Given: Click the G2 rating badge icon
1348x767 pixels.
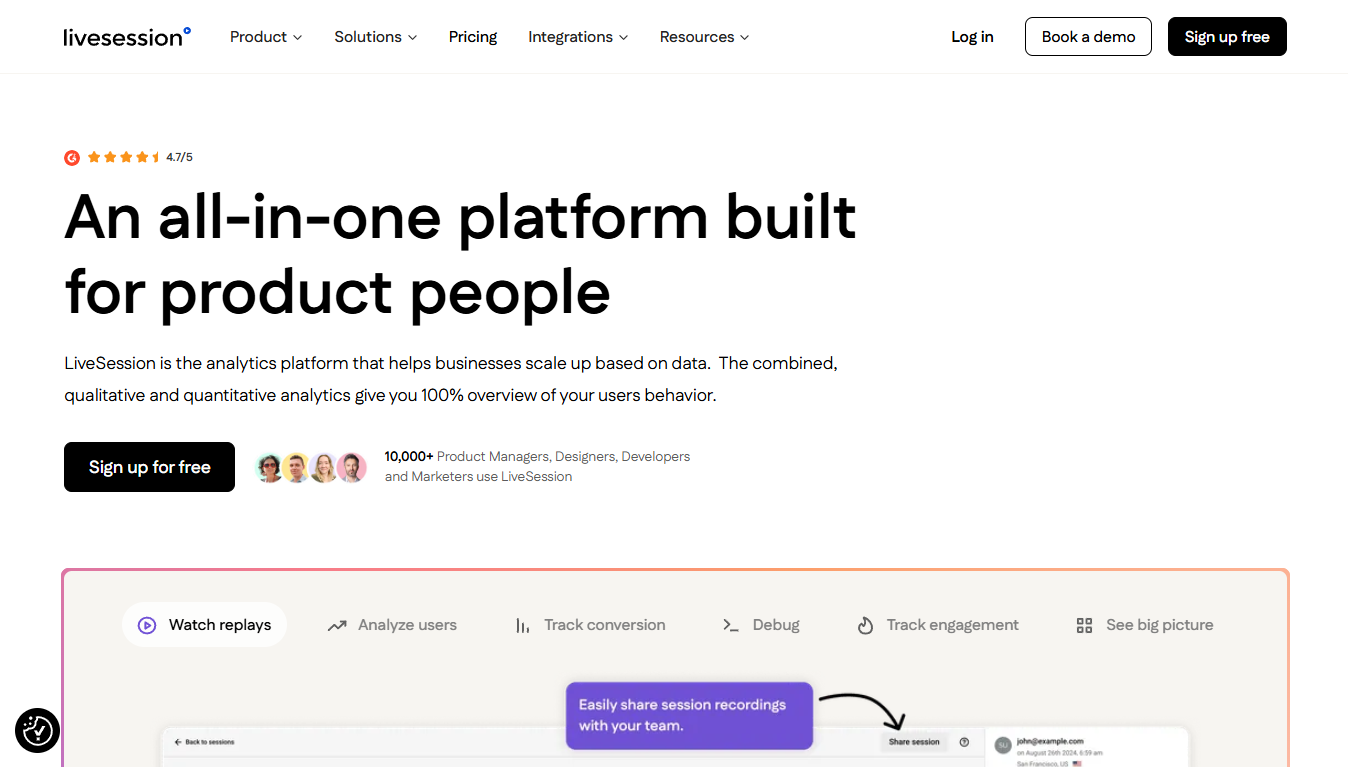Looking at the screenshot, I should [72, 157].
